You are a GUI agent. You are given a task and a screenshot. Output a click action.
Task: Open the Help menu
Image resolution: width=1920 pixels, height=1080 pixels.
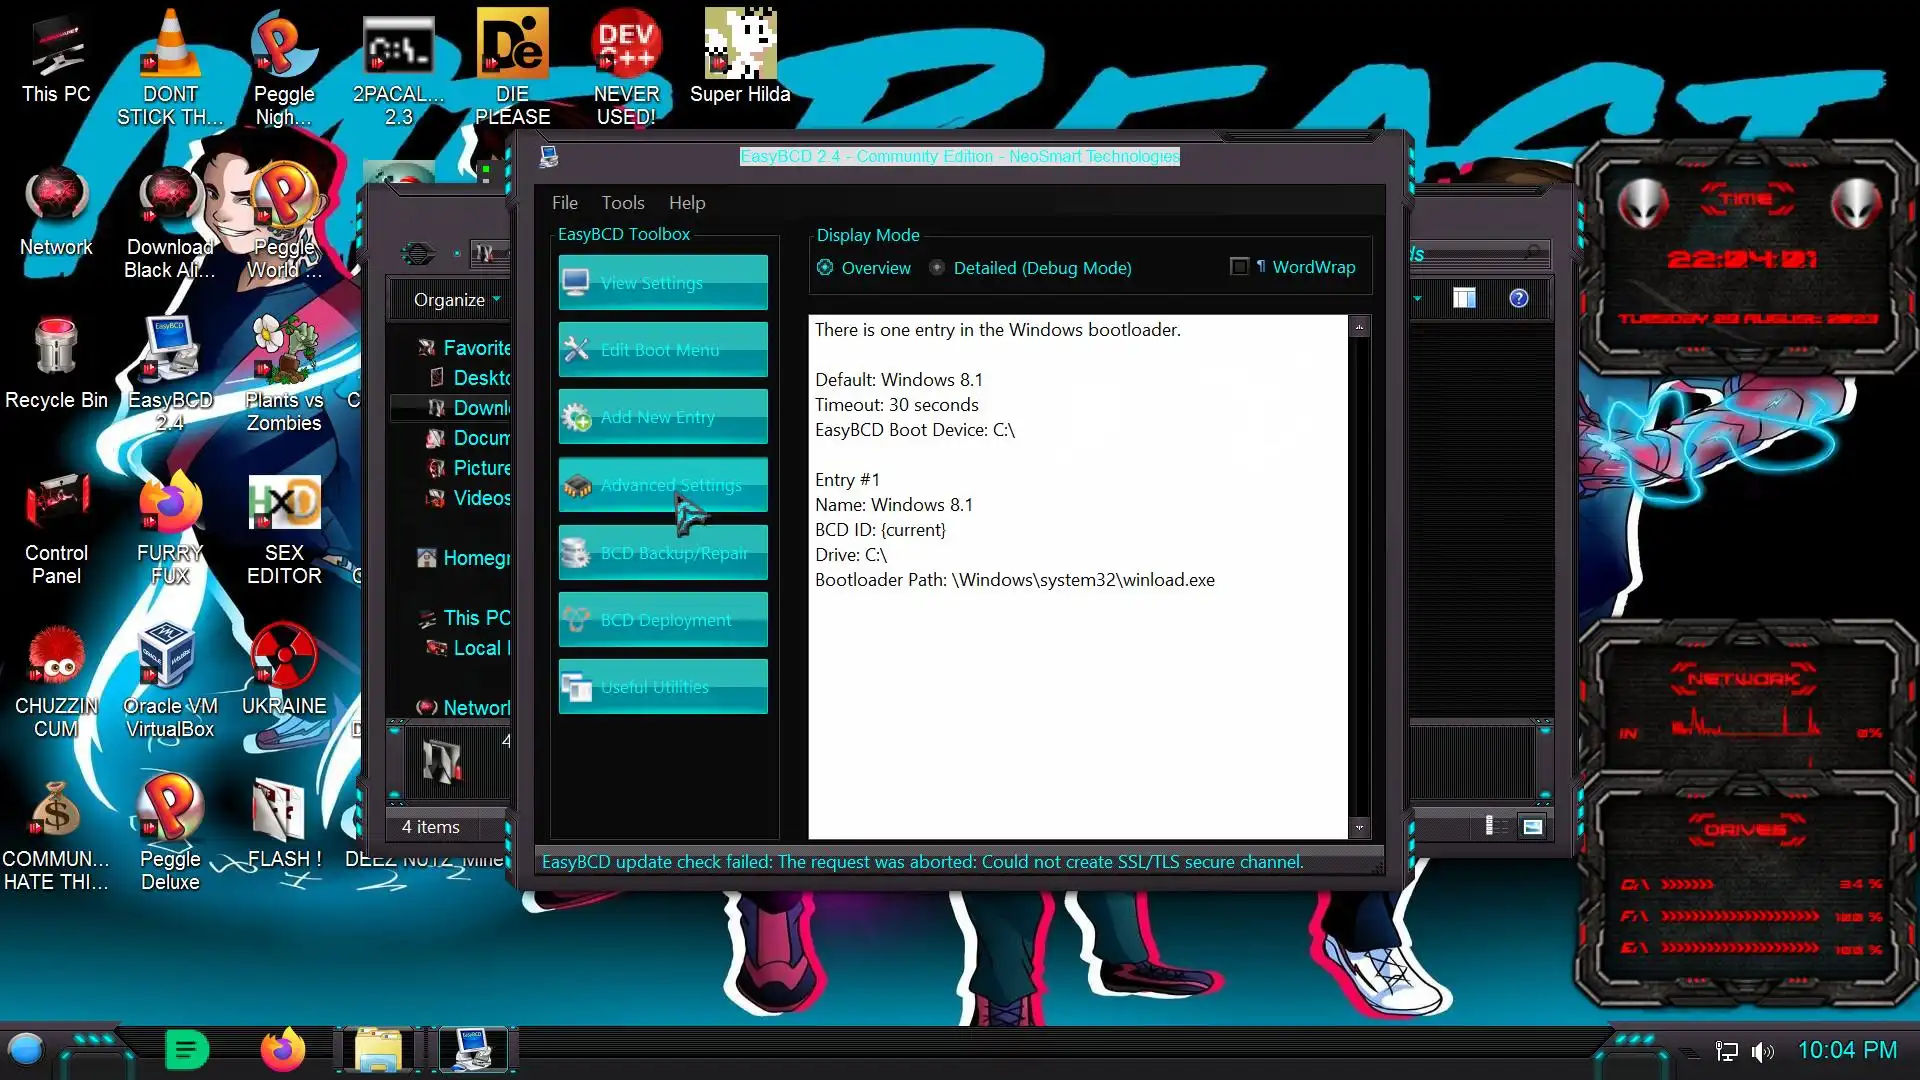[686, 203]
